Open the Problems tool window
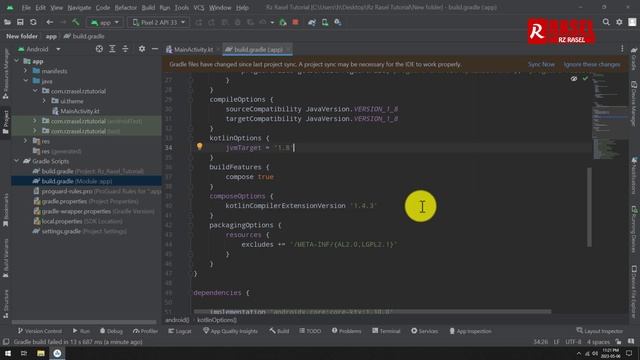Image resolution: width=640 pixels, height=360 pixels. point(347,331)
